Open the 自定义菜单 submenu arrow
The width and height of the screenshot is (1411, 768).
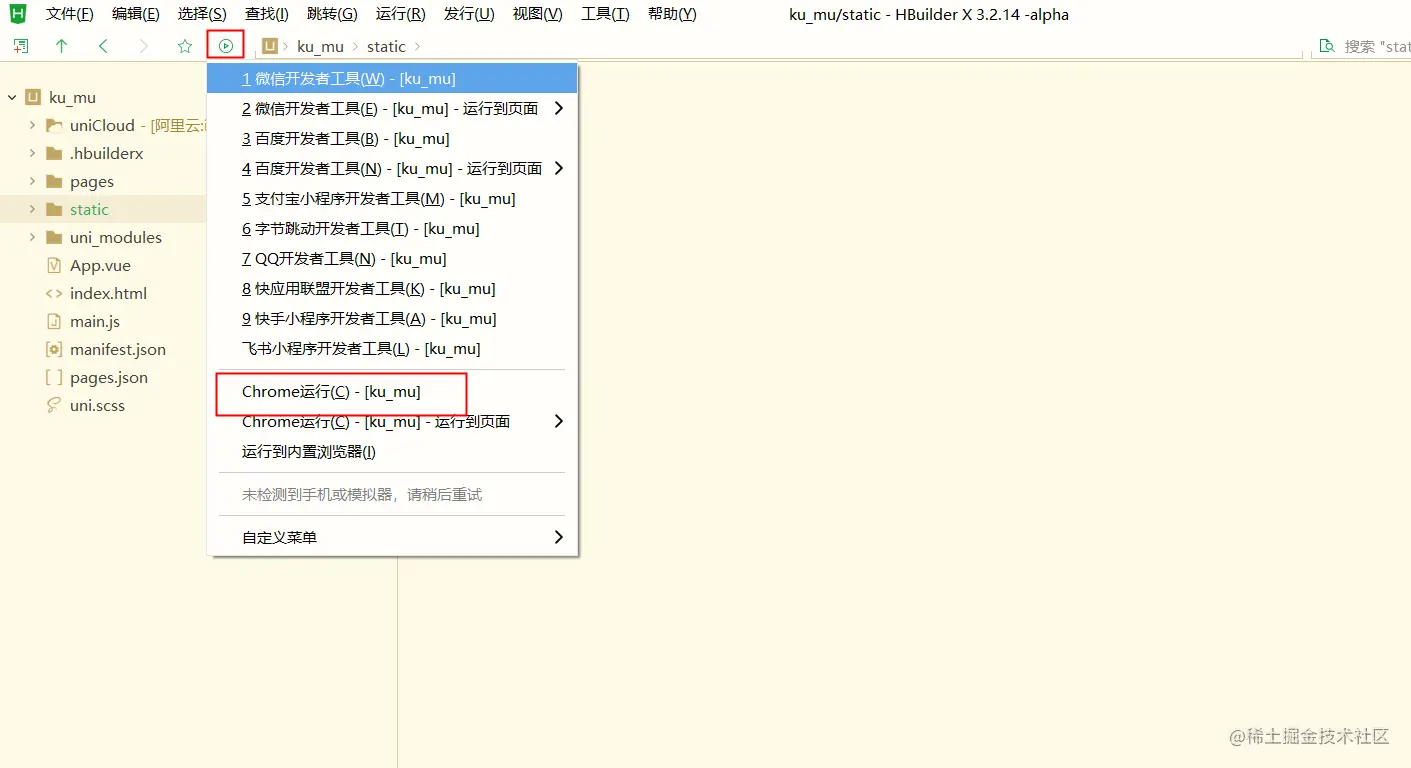559,537
